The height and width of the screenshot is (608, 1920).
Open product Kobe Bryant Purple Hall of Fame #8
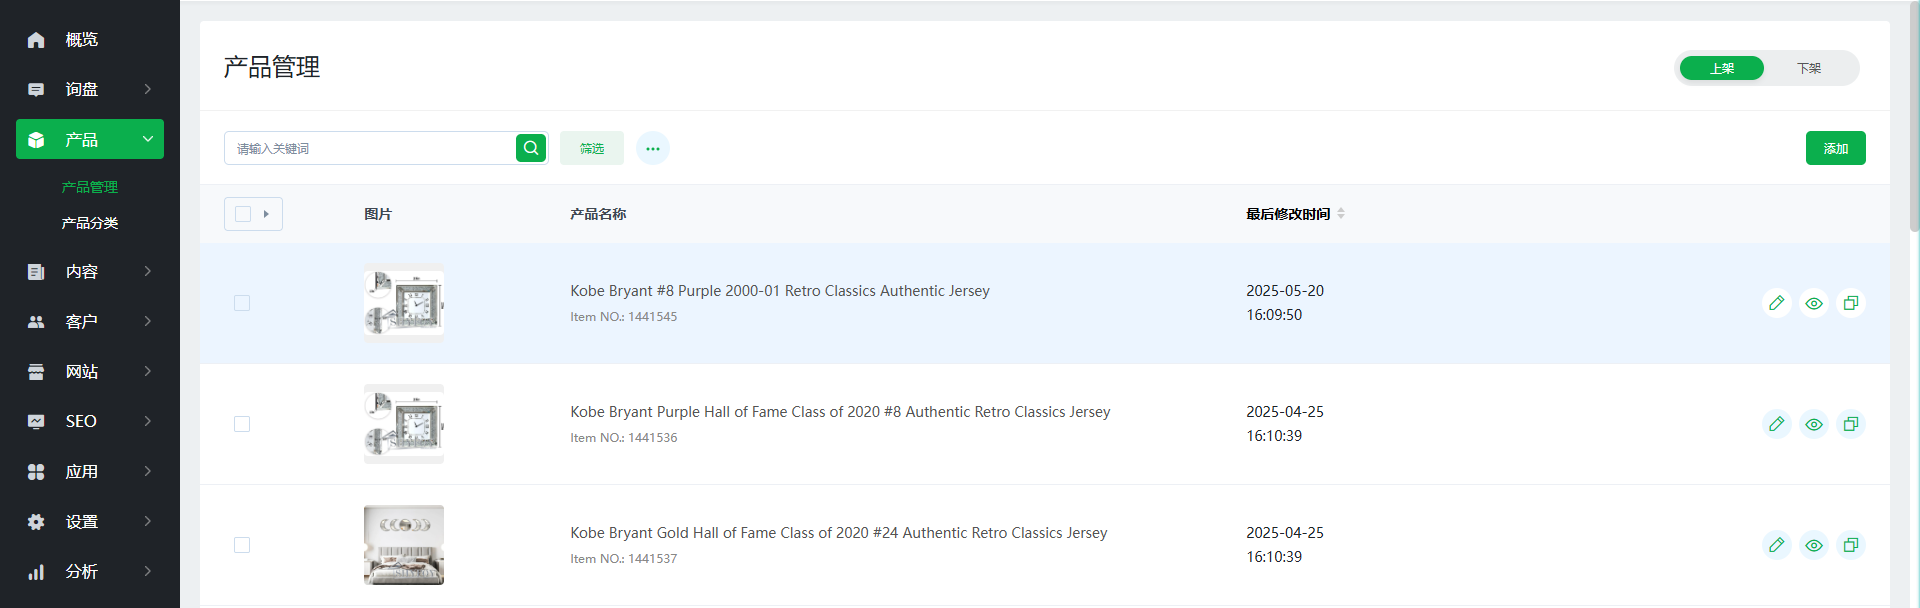(x=840, y=412)
